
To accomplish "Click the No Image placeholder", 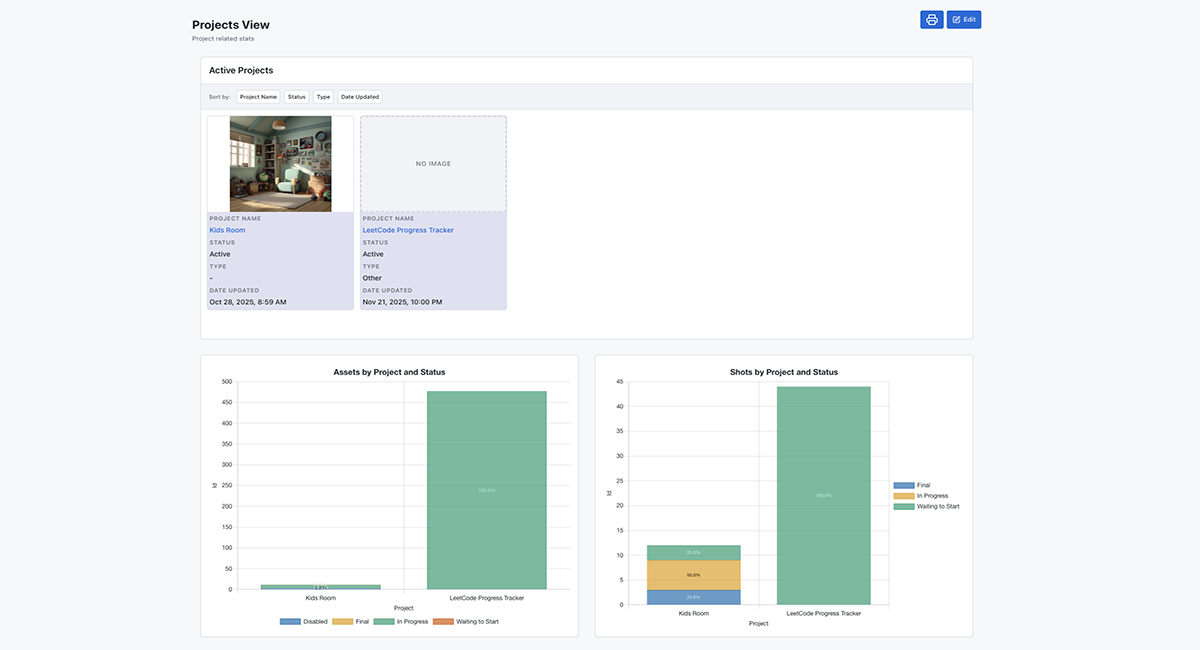I will coord(433,162).
